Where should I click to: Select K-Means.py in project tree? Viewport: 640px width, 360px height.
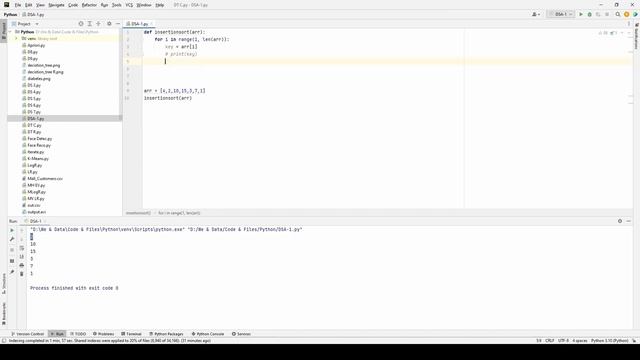pos(38,159)
